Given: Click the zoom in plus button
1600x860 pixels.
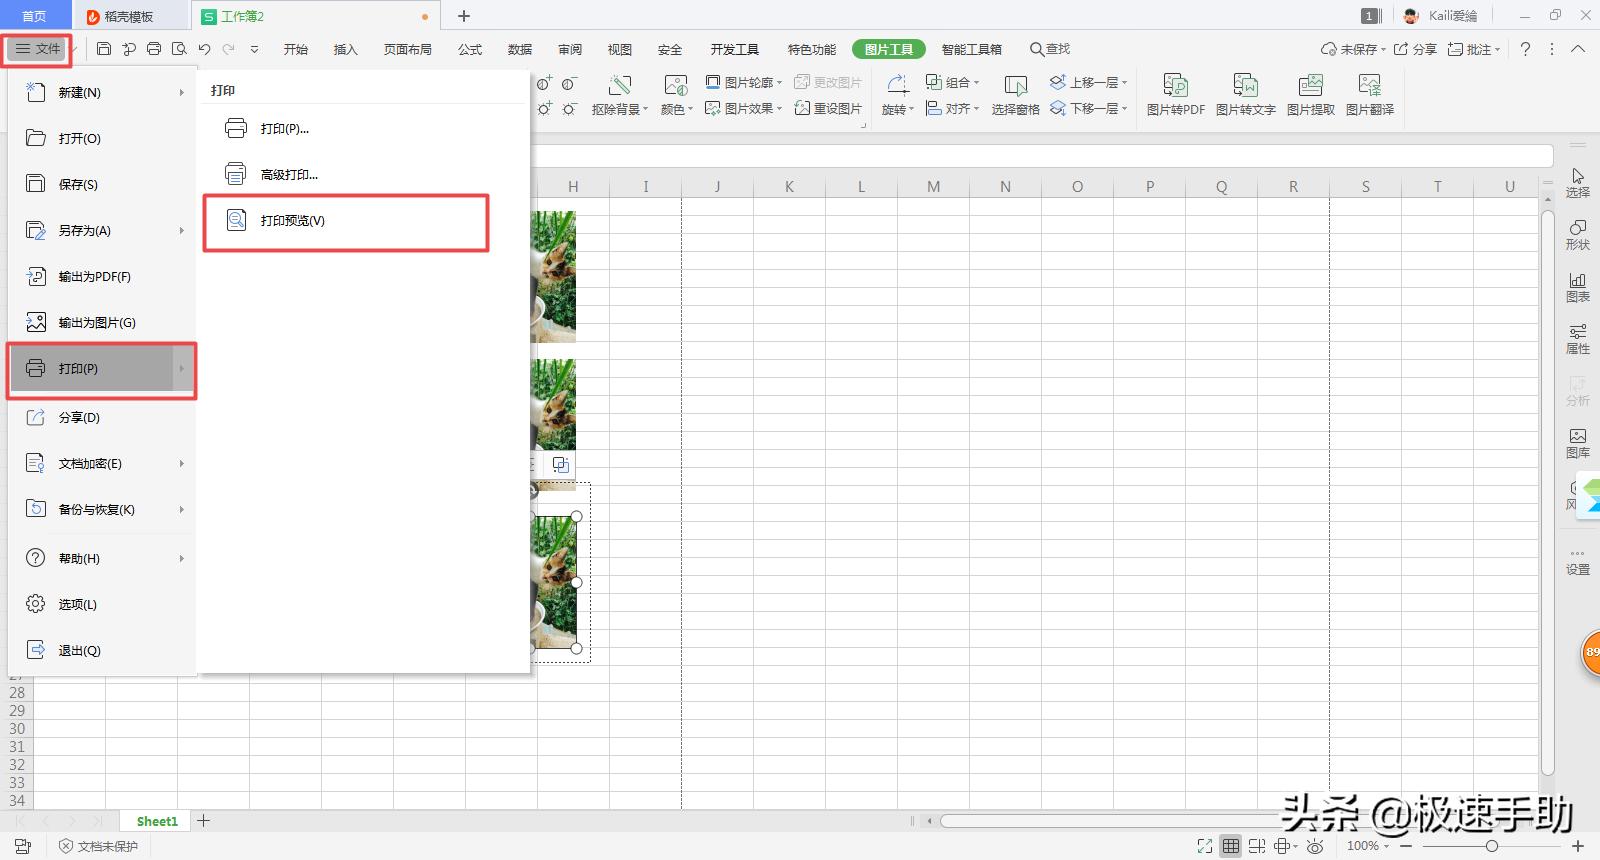Looking at the screenshot, I should (x=1578, y=846).
